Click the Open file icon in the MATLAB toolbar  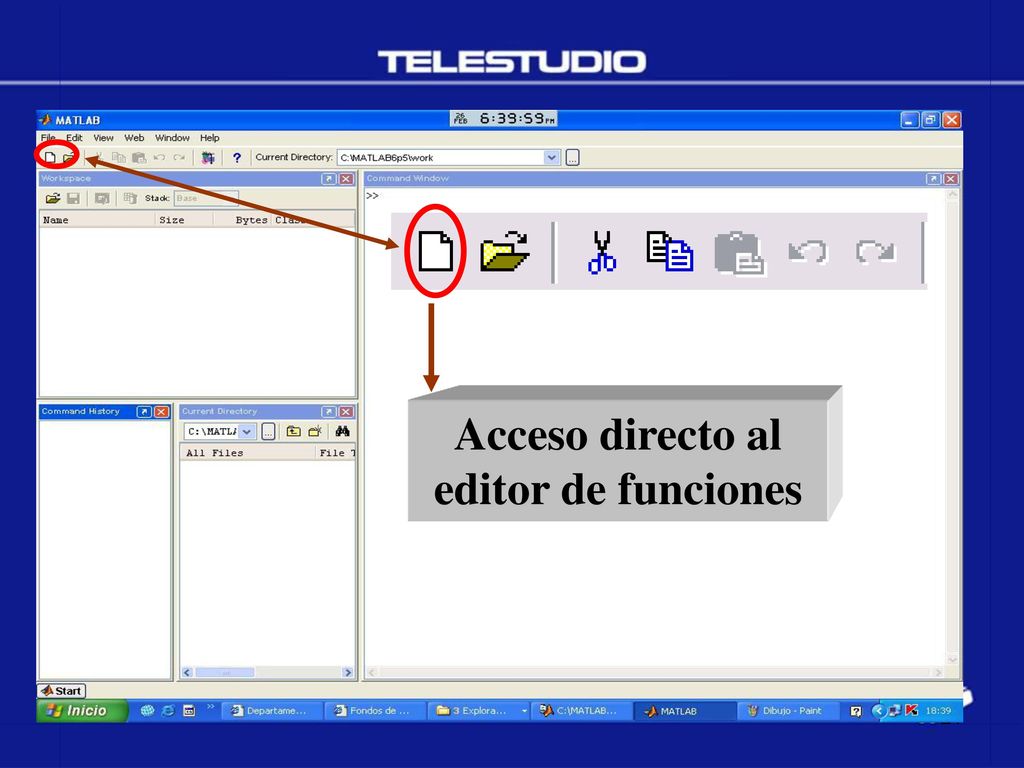pyautogui.click(x=69, y=157)
